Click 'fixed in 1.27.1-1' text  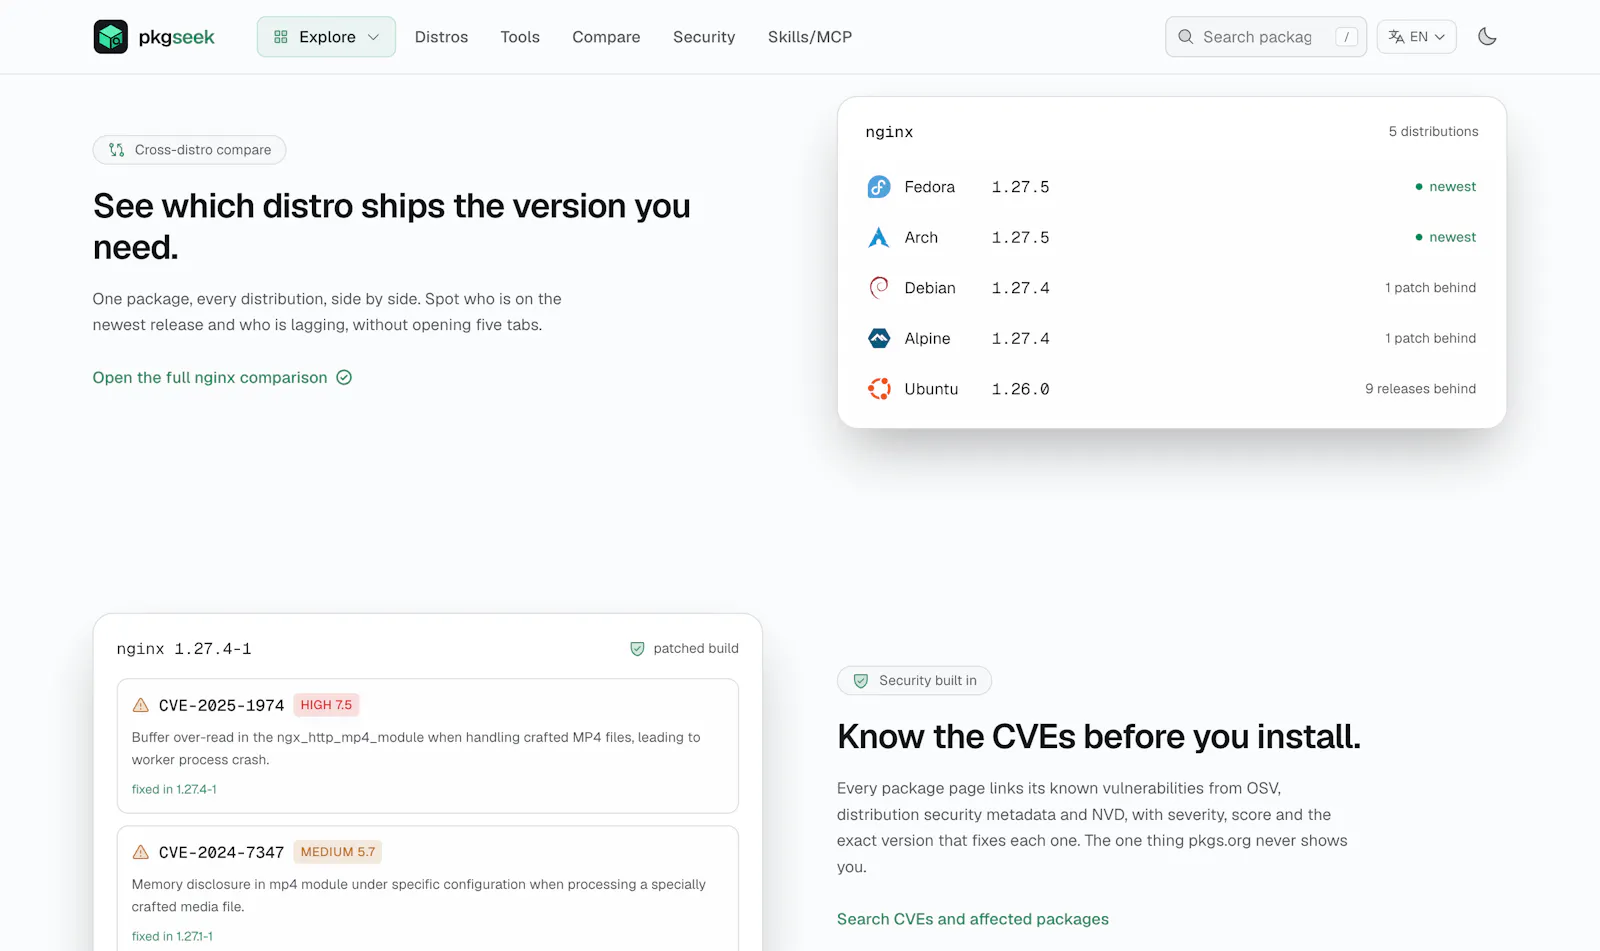click(172, 936)
